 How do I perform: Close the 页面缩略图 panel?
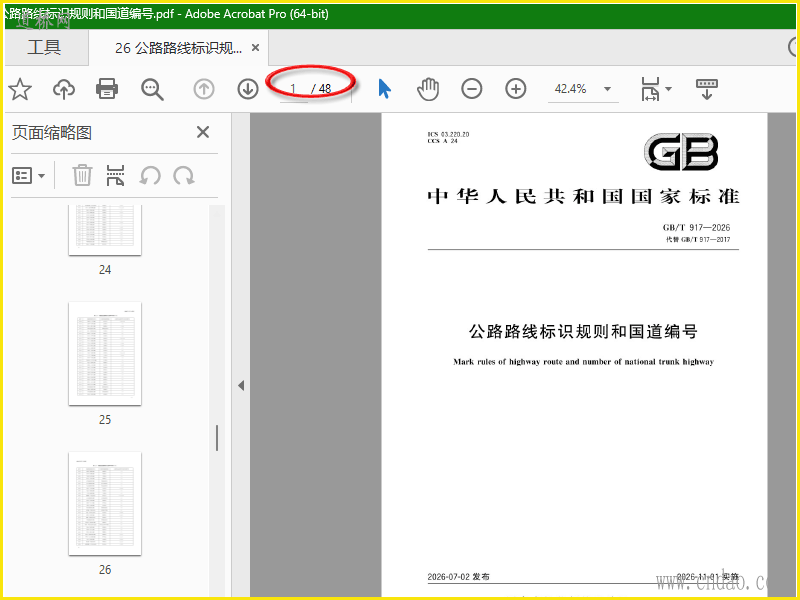click(203, 132)
